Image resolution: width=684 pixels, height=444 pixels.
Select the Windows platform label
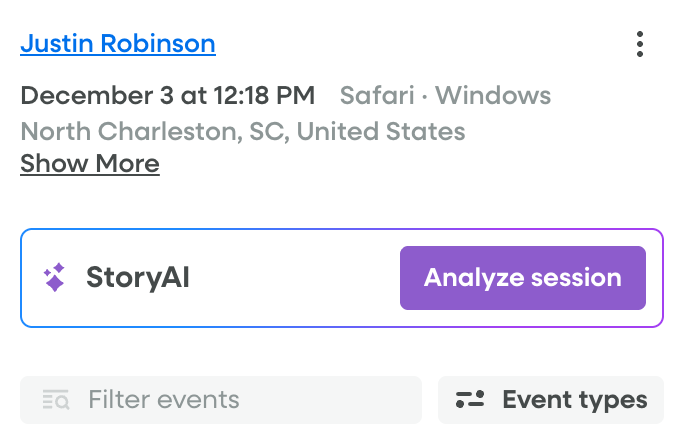coord(493,96)
